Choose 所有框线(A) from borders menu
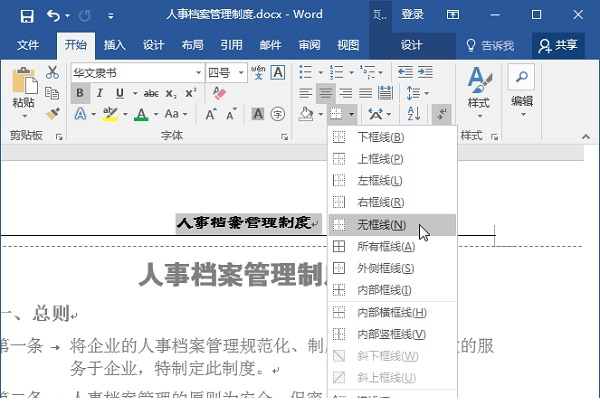The width and height of the screenshot is (600, 413). pyautogui.click(x=393, y=246)
